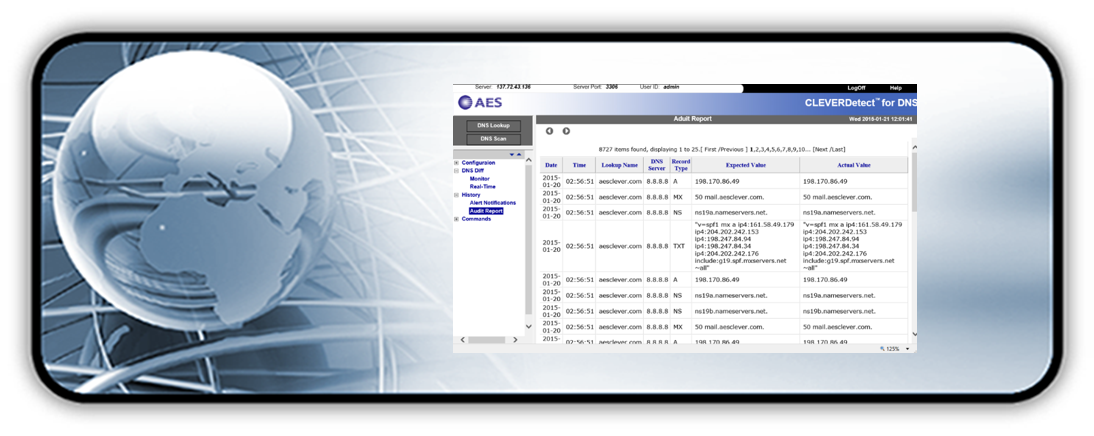Open Alert Notifications under History
The height and width of the screenshot is (436, 1094).
click(493, 202)
